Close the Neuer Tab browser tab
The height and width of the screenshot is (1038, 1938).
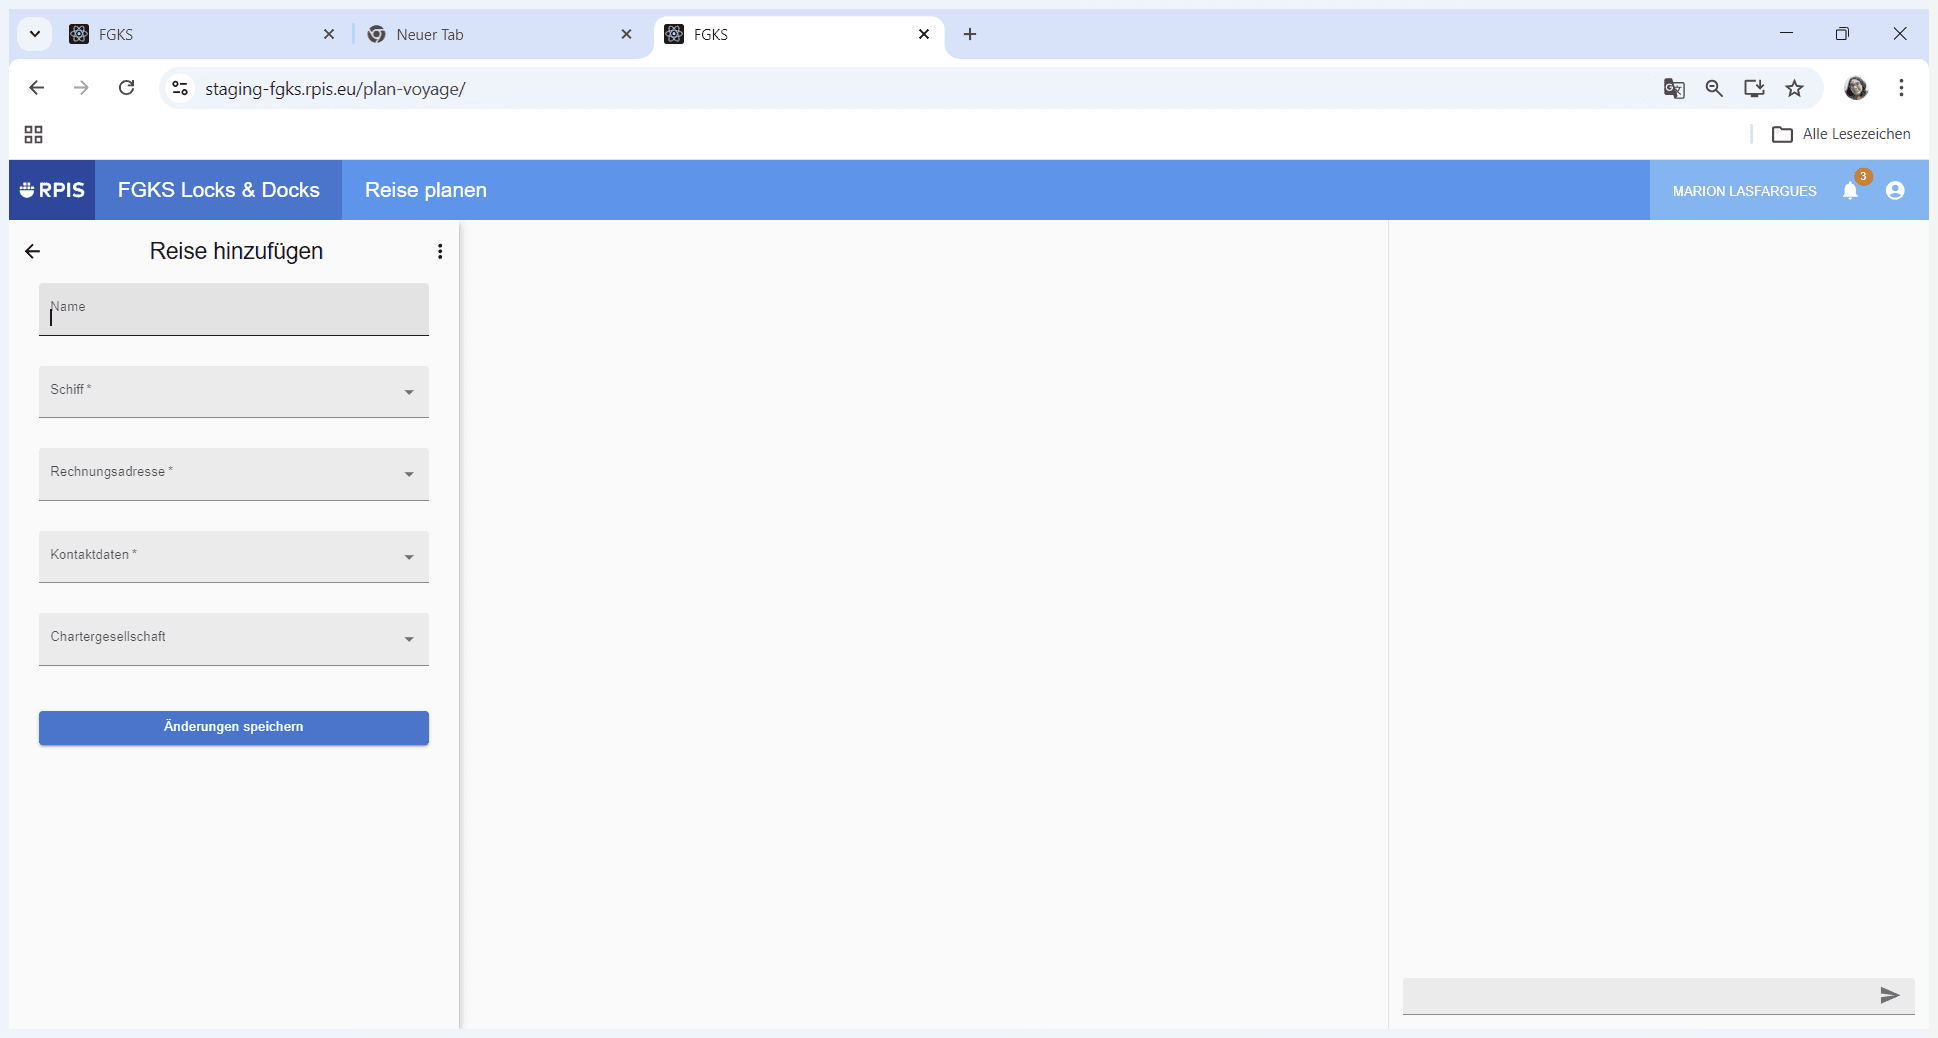[627, 34]
